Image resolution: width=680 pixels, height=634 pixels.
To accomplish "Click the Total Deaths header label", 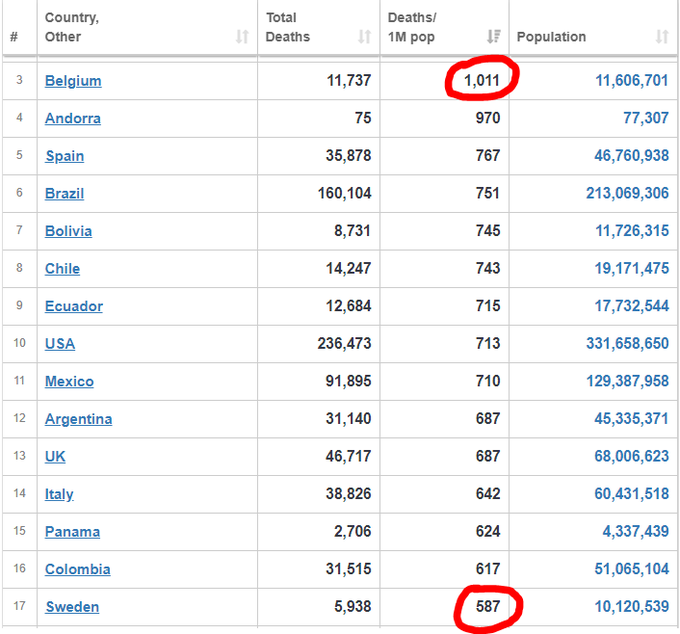I will (x=288, y=27).
